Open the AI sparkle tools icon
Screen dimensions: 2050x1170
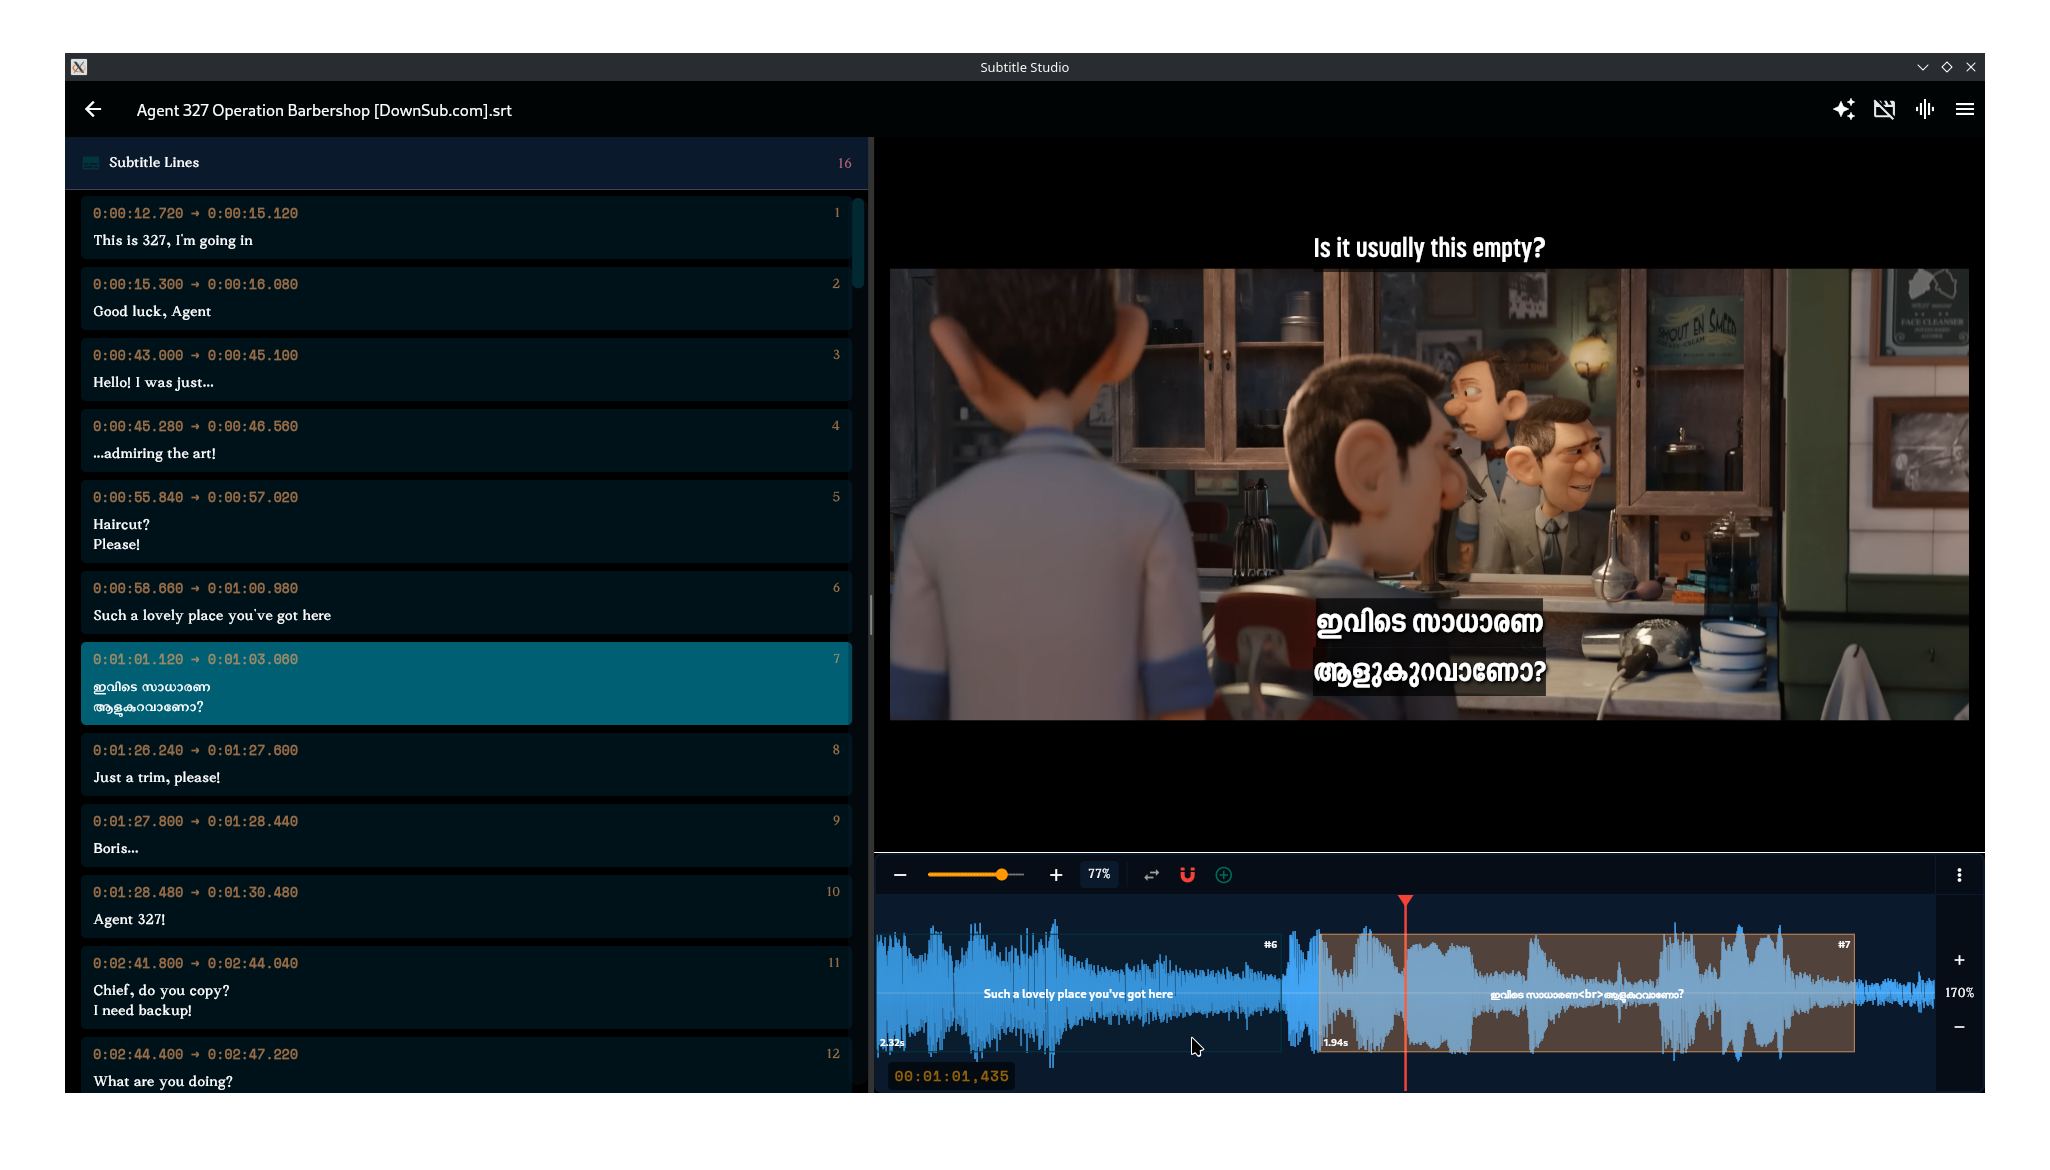pos(1844,110)
